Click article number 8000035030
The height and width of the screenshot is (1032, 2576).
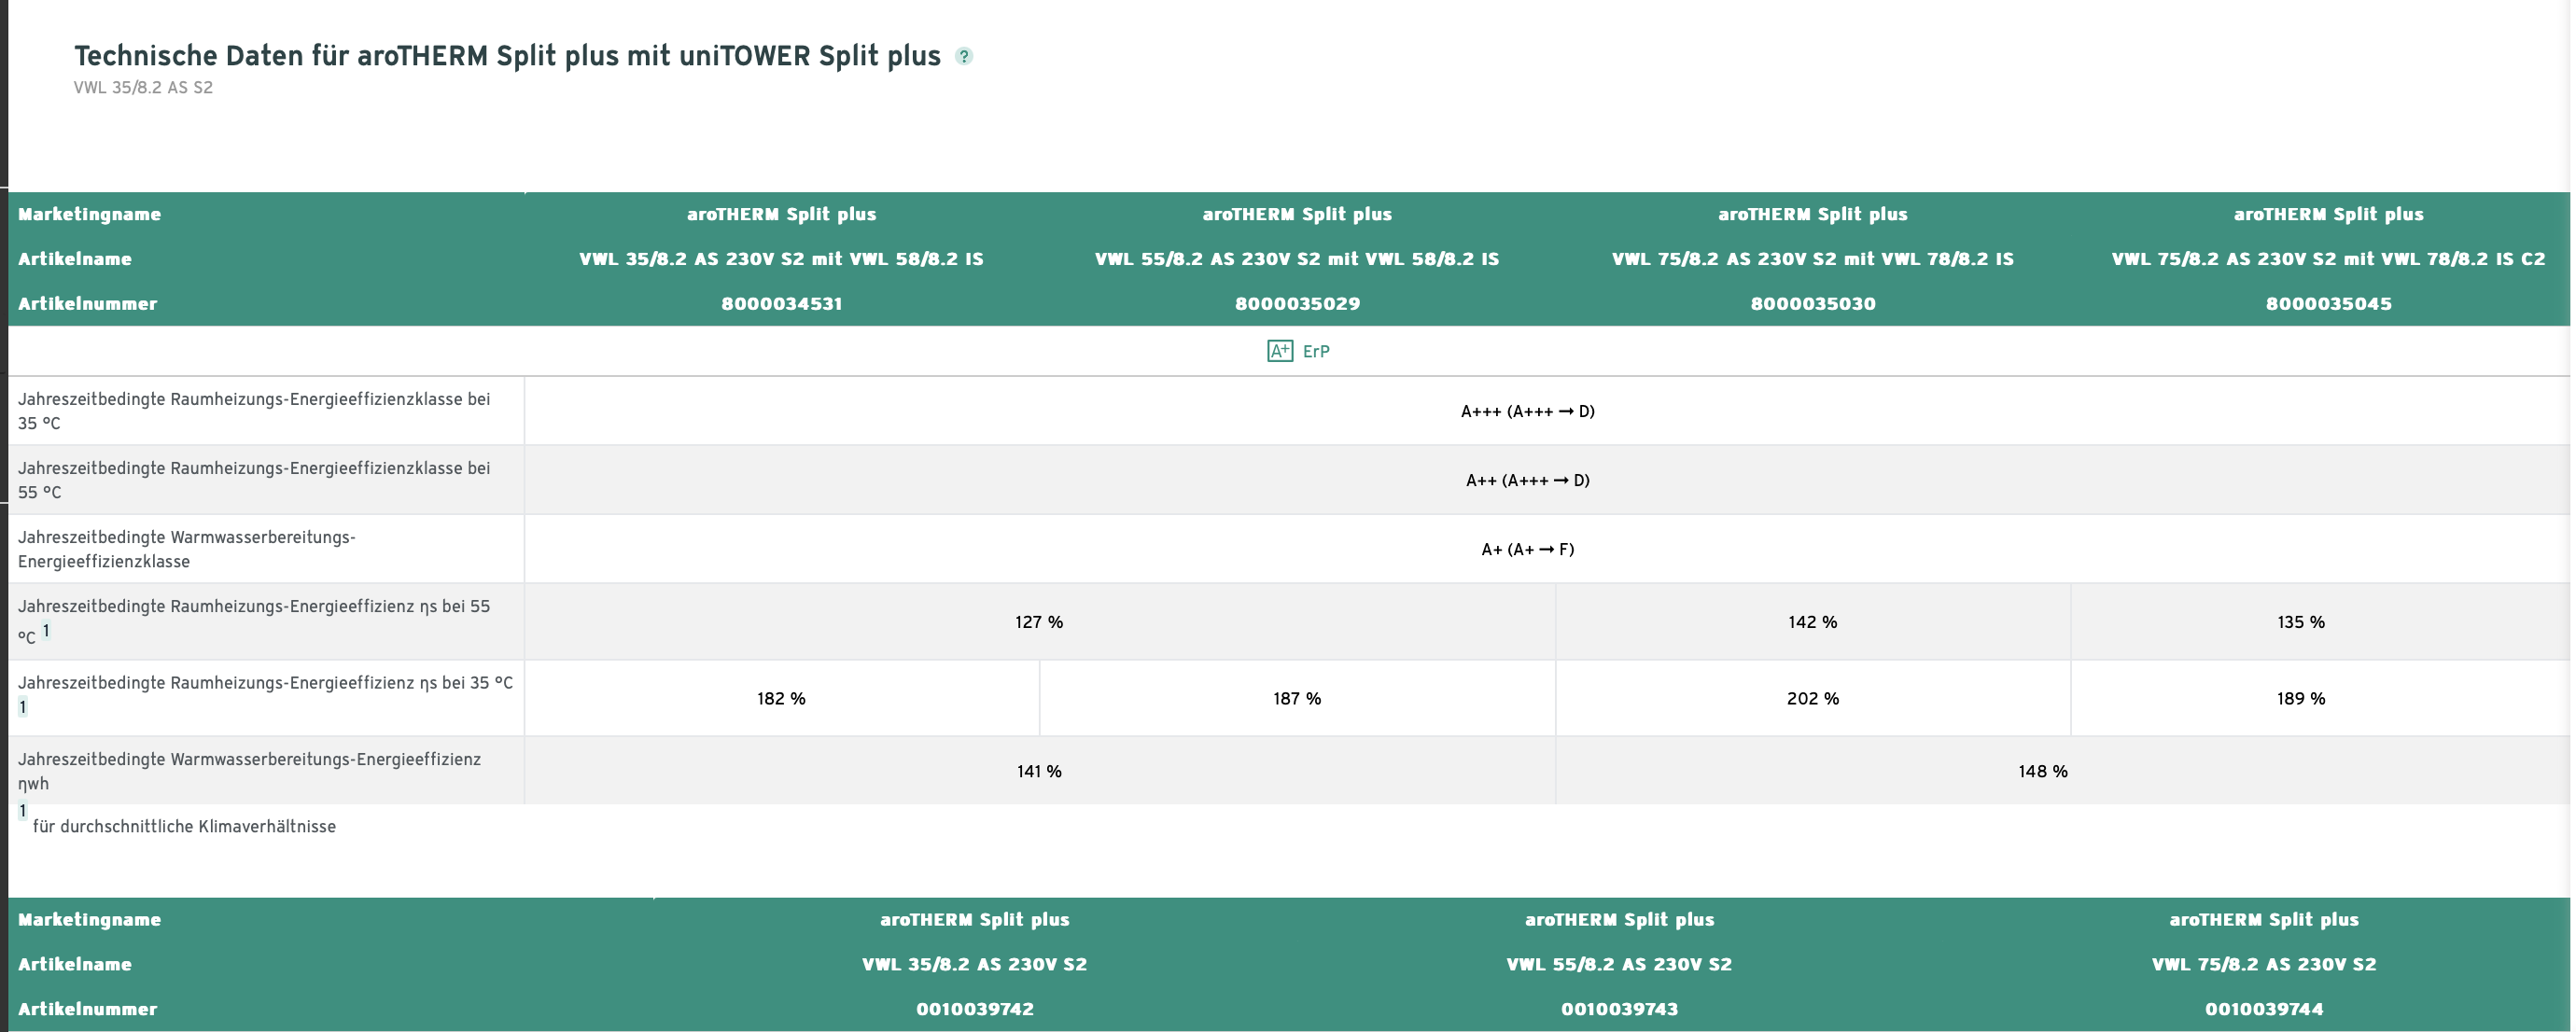pos(1812,304)
